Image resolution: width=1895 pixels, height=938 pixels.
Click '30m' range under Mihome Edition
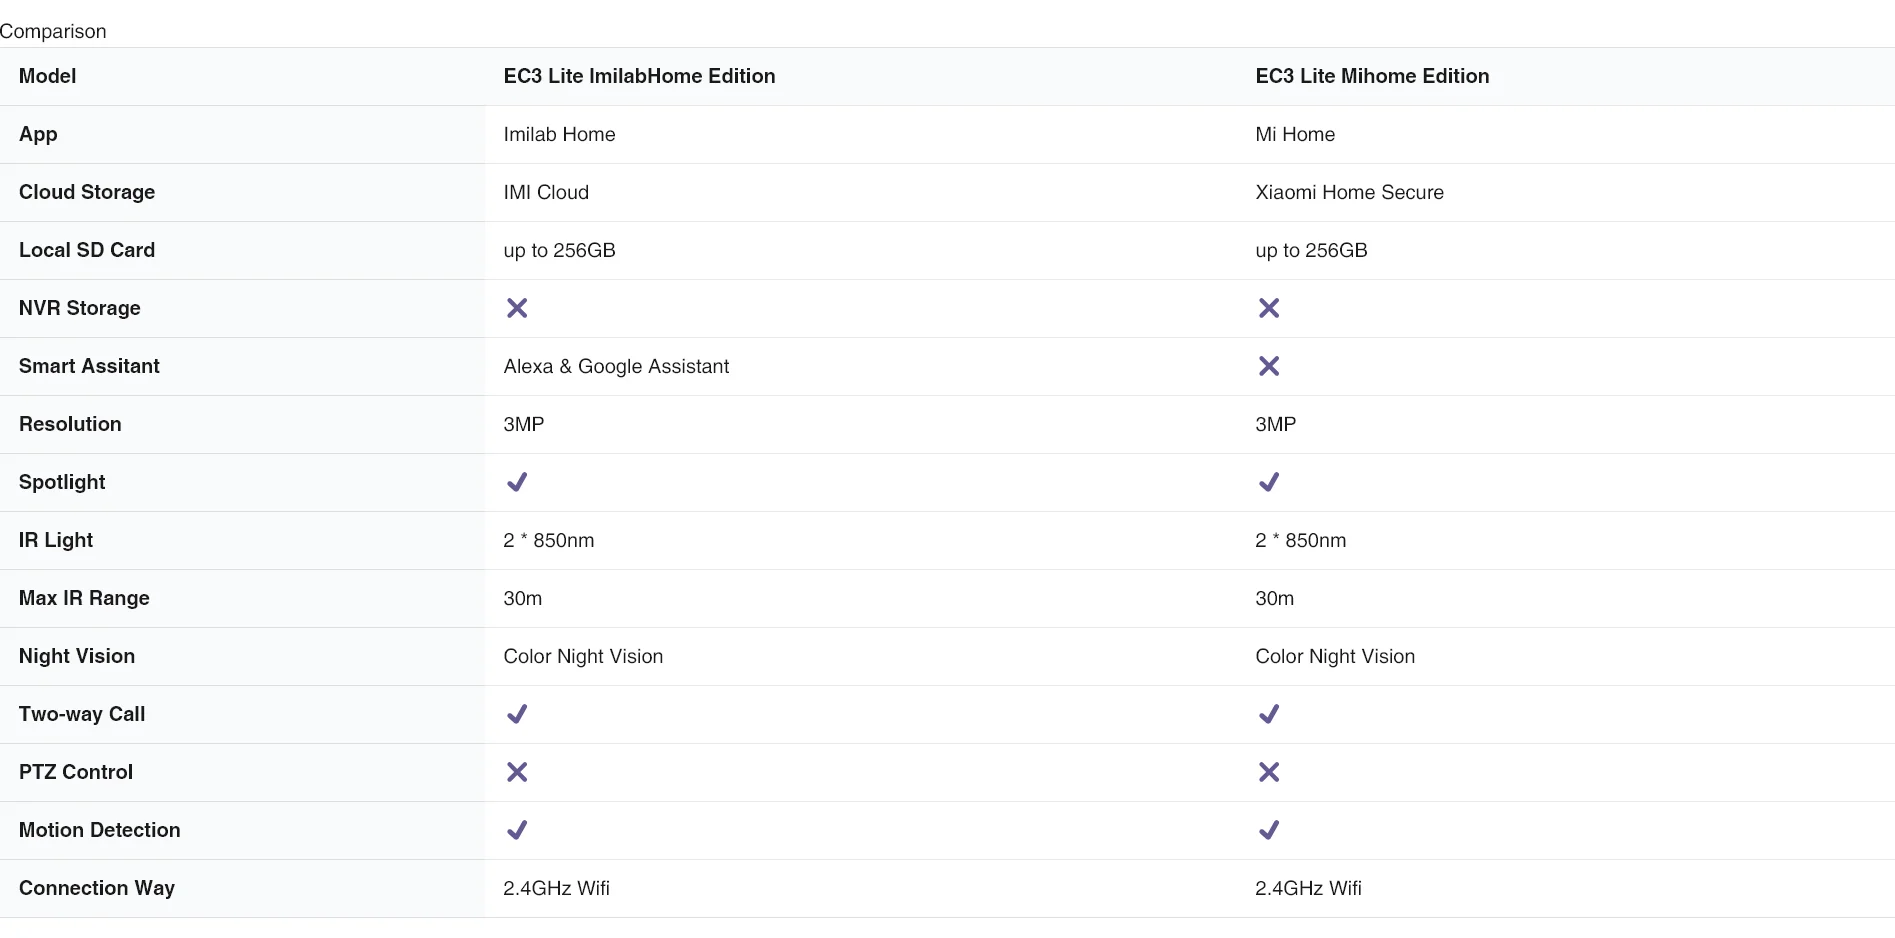[1274, 598]
